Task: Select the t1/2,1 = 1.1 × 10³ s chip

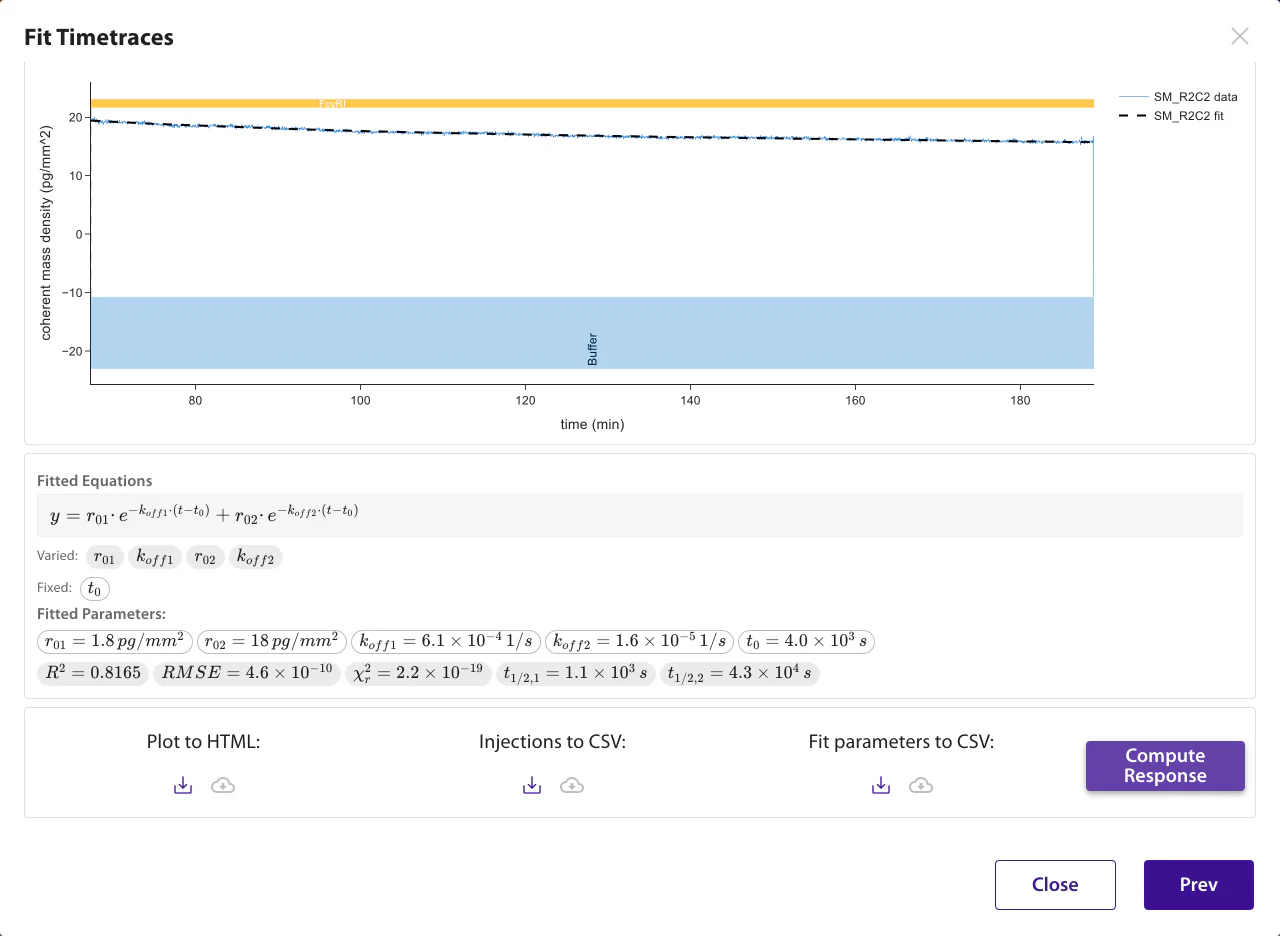Action: coord(576,673)
